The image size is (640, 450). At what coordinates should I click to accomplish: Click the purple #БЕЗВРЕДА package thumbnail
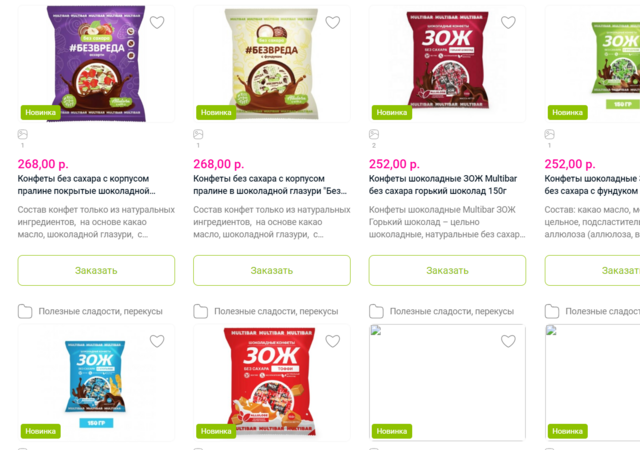(96, 63)
